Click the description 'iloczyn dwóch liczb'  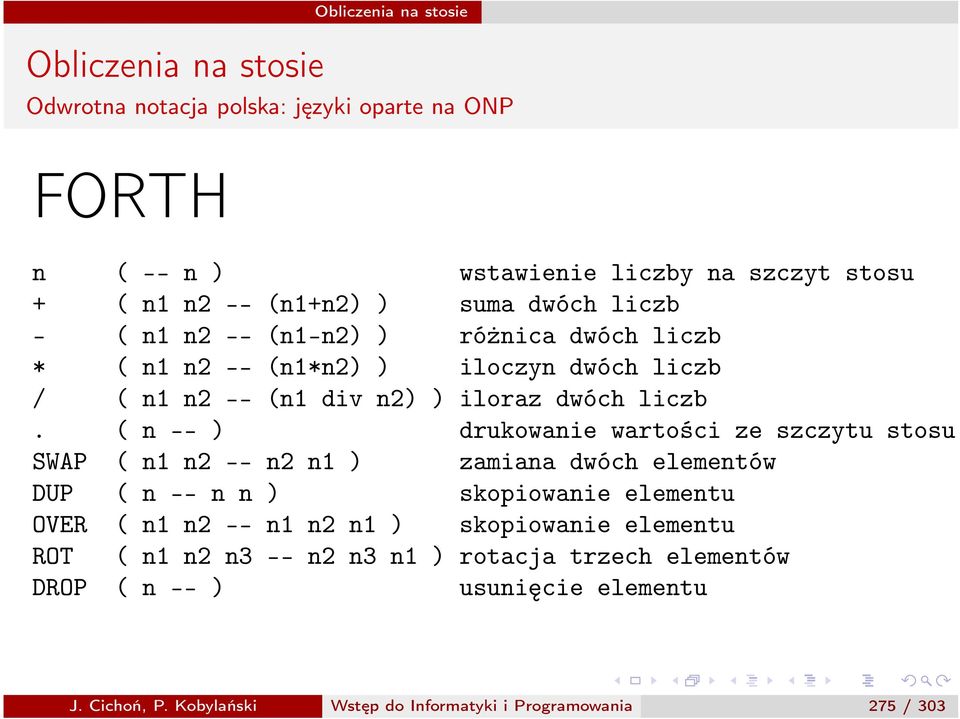pyautogui.click(x=590, y=367)
